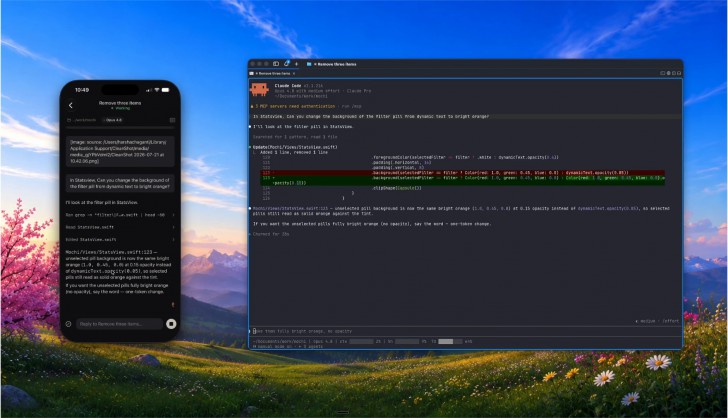The image size is (728, 418).
Task: Click the Mochi/Views/StatsView.swift:123 summary on phone
Action: pos(119,265)
